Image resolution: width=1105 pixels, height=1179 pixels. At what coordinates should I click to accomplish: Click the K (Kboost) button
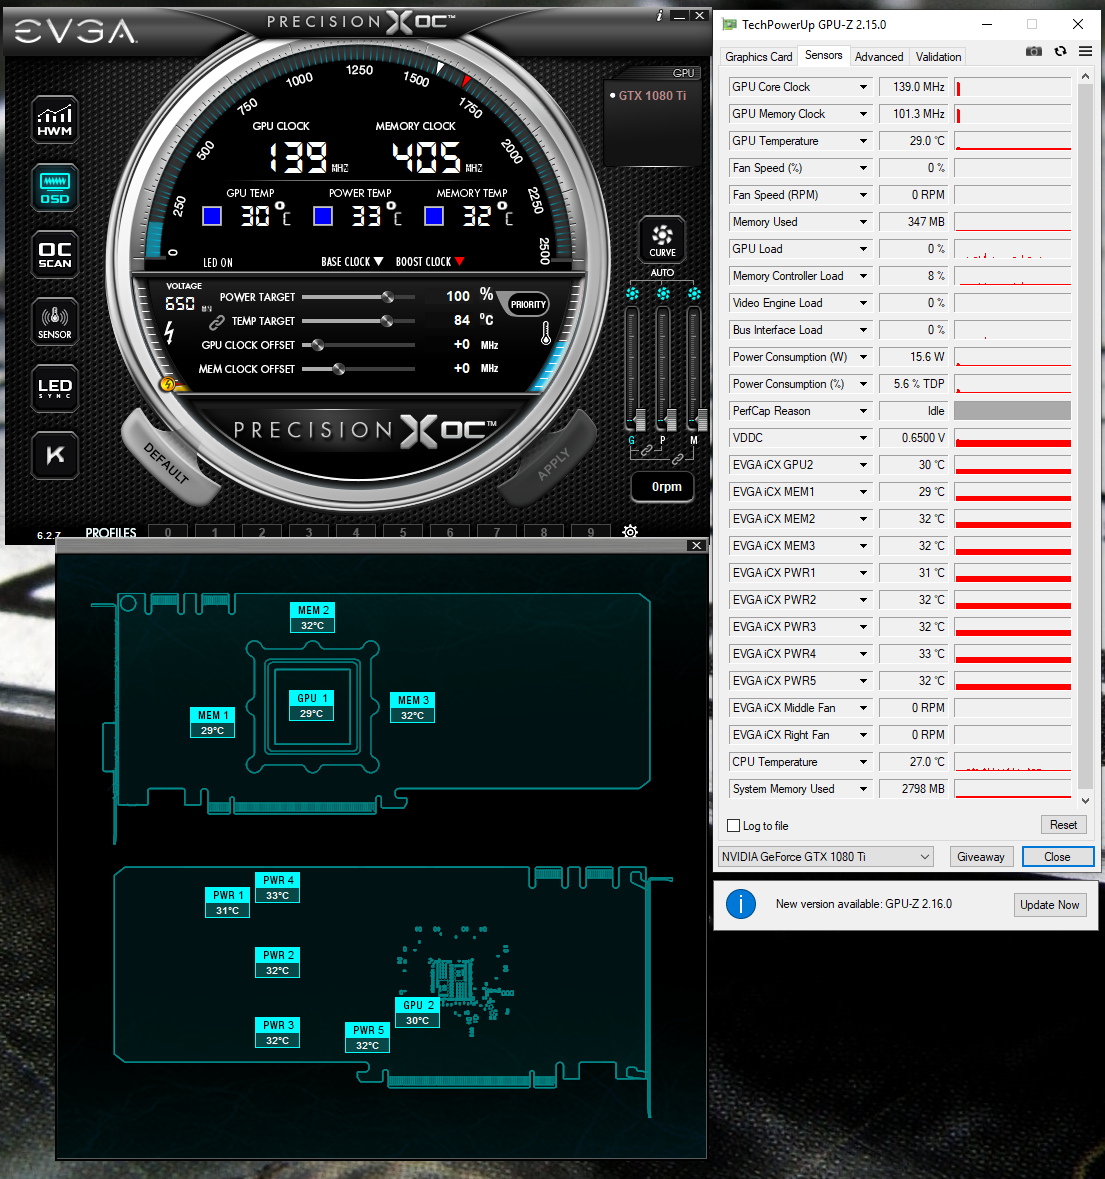click(x=55, y=456)
